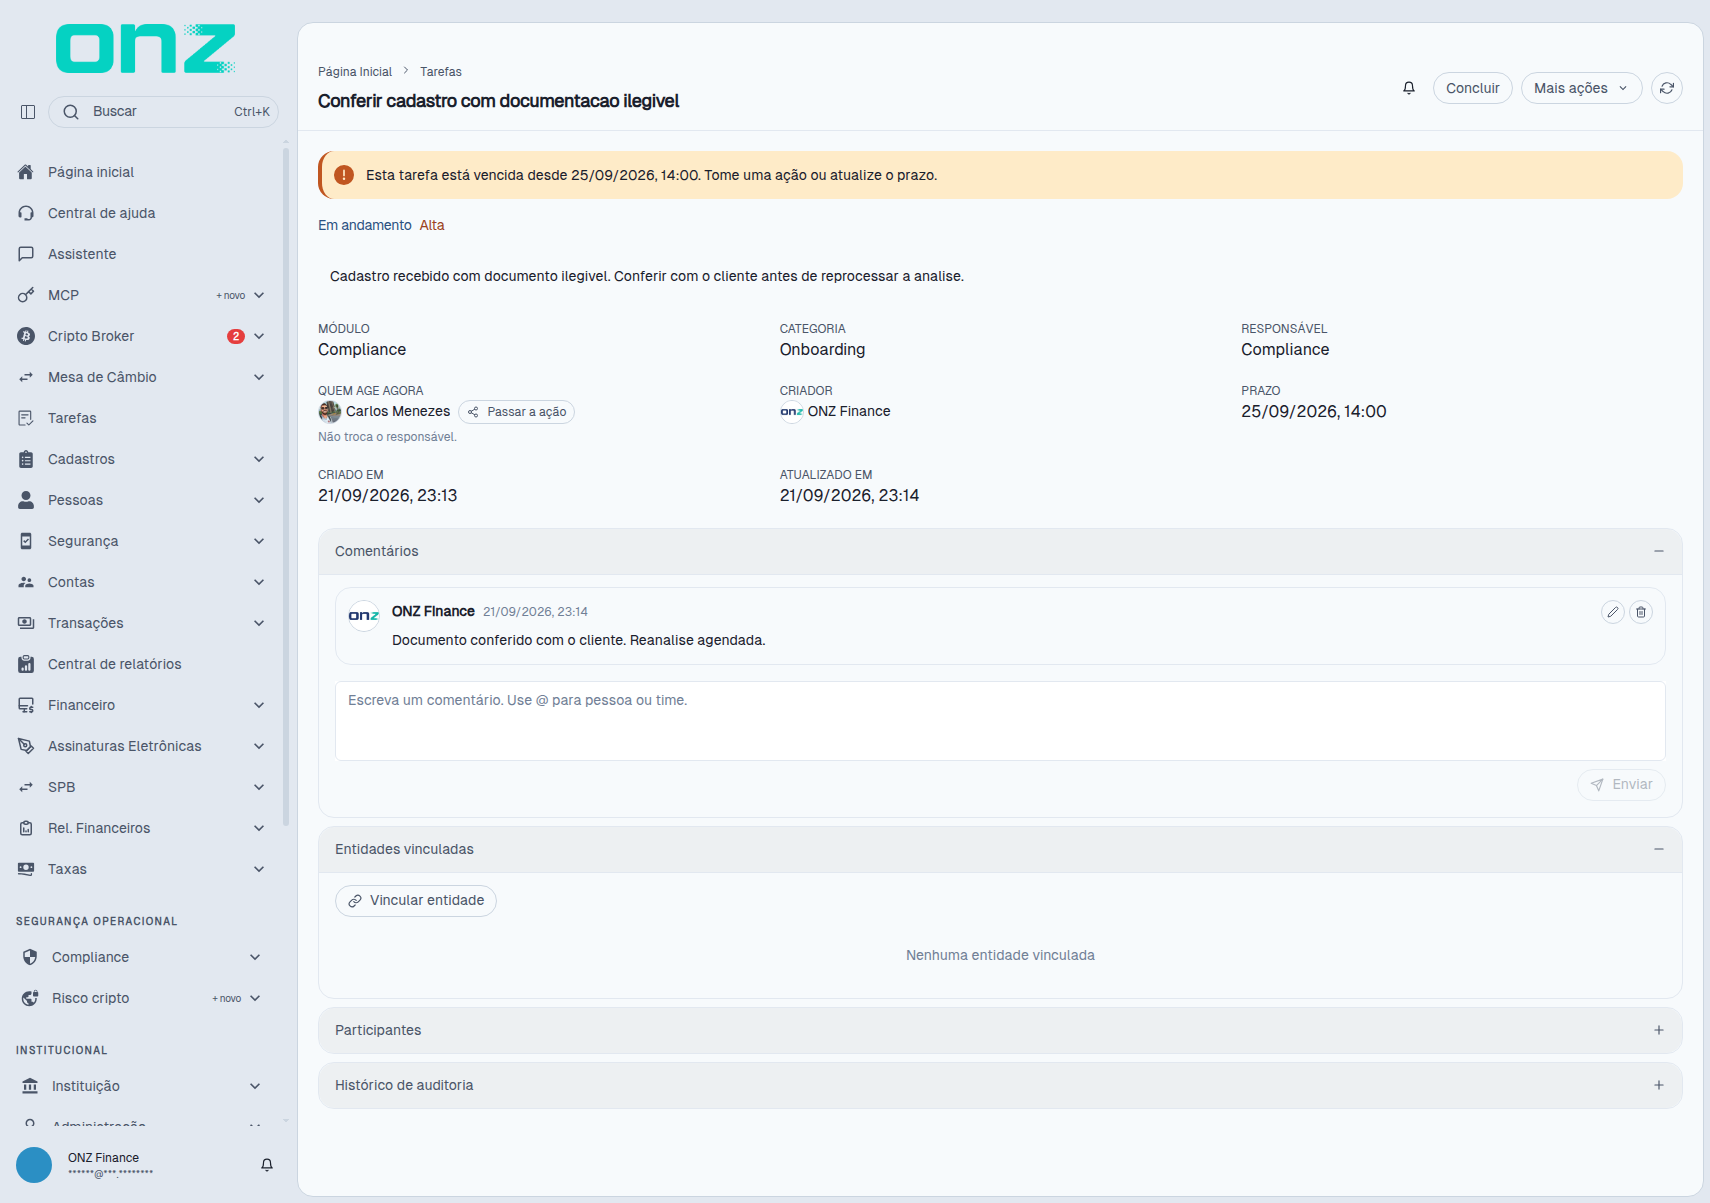Click the Buscar search field

tap(163, 112)
